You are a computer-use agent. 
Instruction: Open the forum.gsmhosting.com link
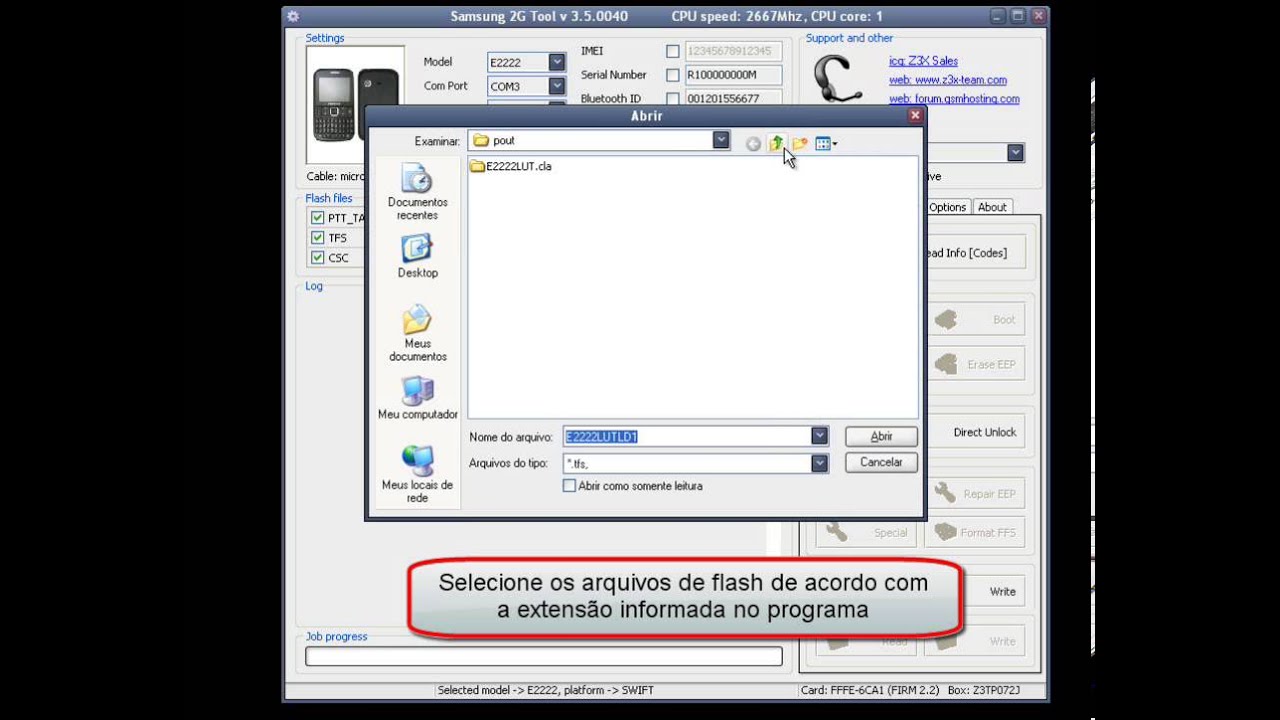954,99
